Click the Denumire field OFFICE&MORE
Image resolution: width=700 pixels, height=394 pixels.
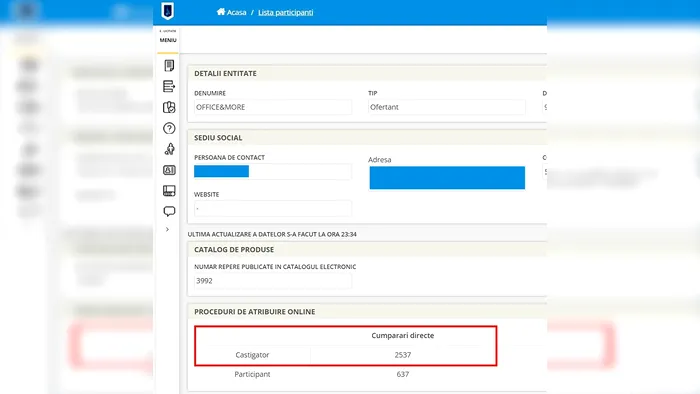pyautogui.click(x=273, y=107)
